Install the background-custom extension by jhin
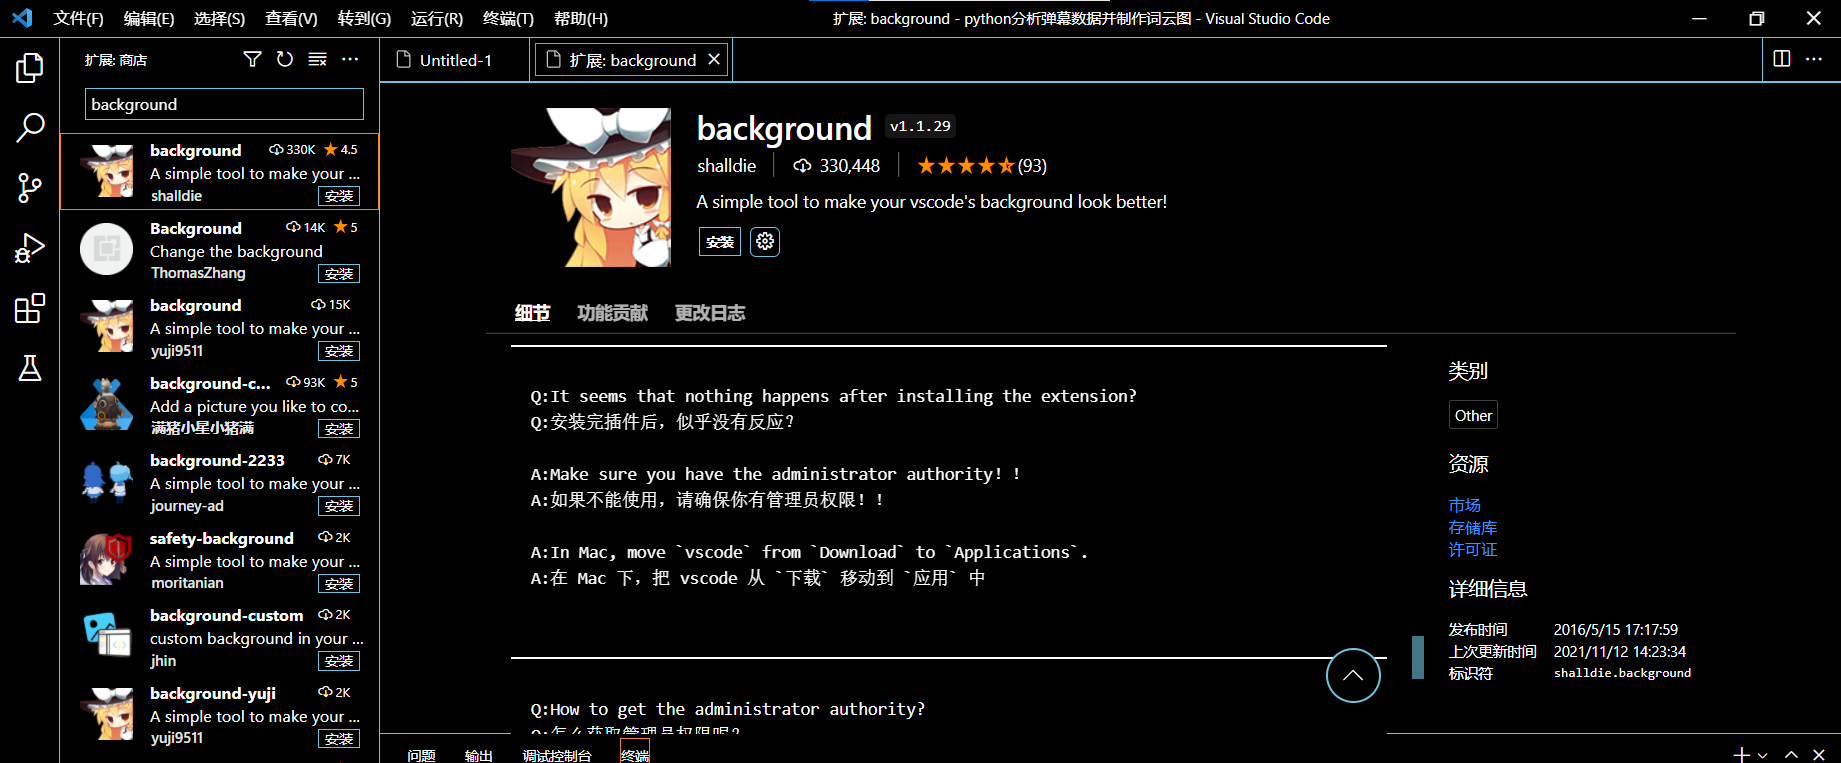This screenshot has height=763, width=1841. (339, 661)
